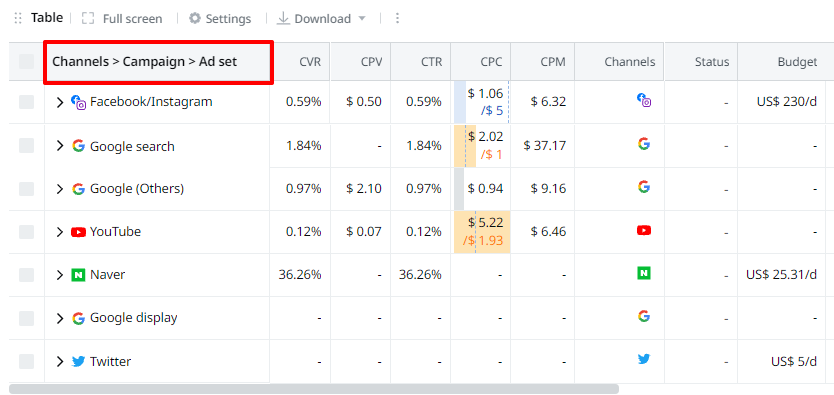
Task: Click the Naver logo beside Naver name
Action: tap(78, 275)
